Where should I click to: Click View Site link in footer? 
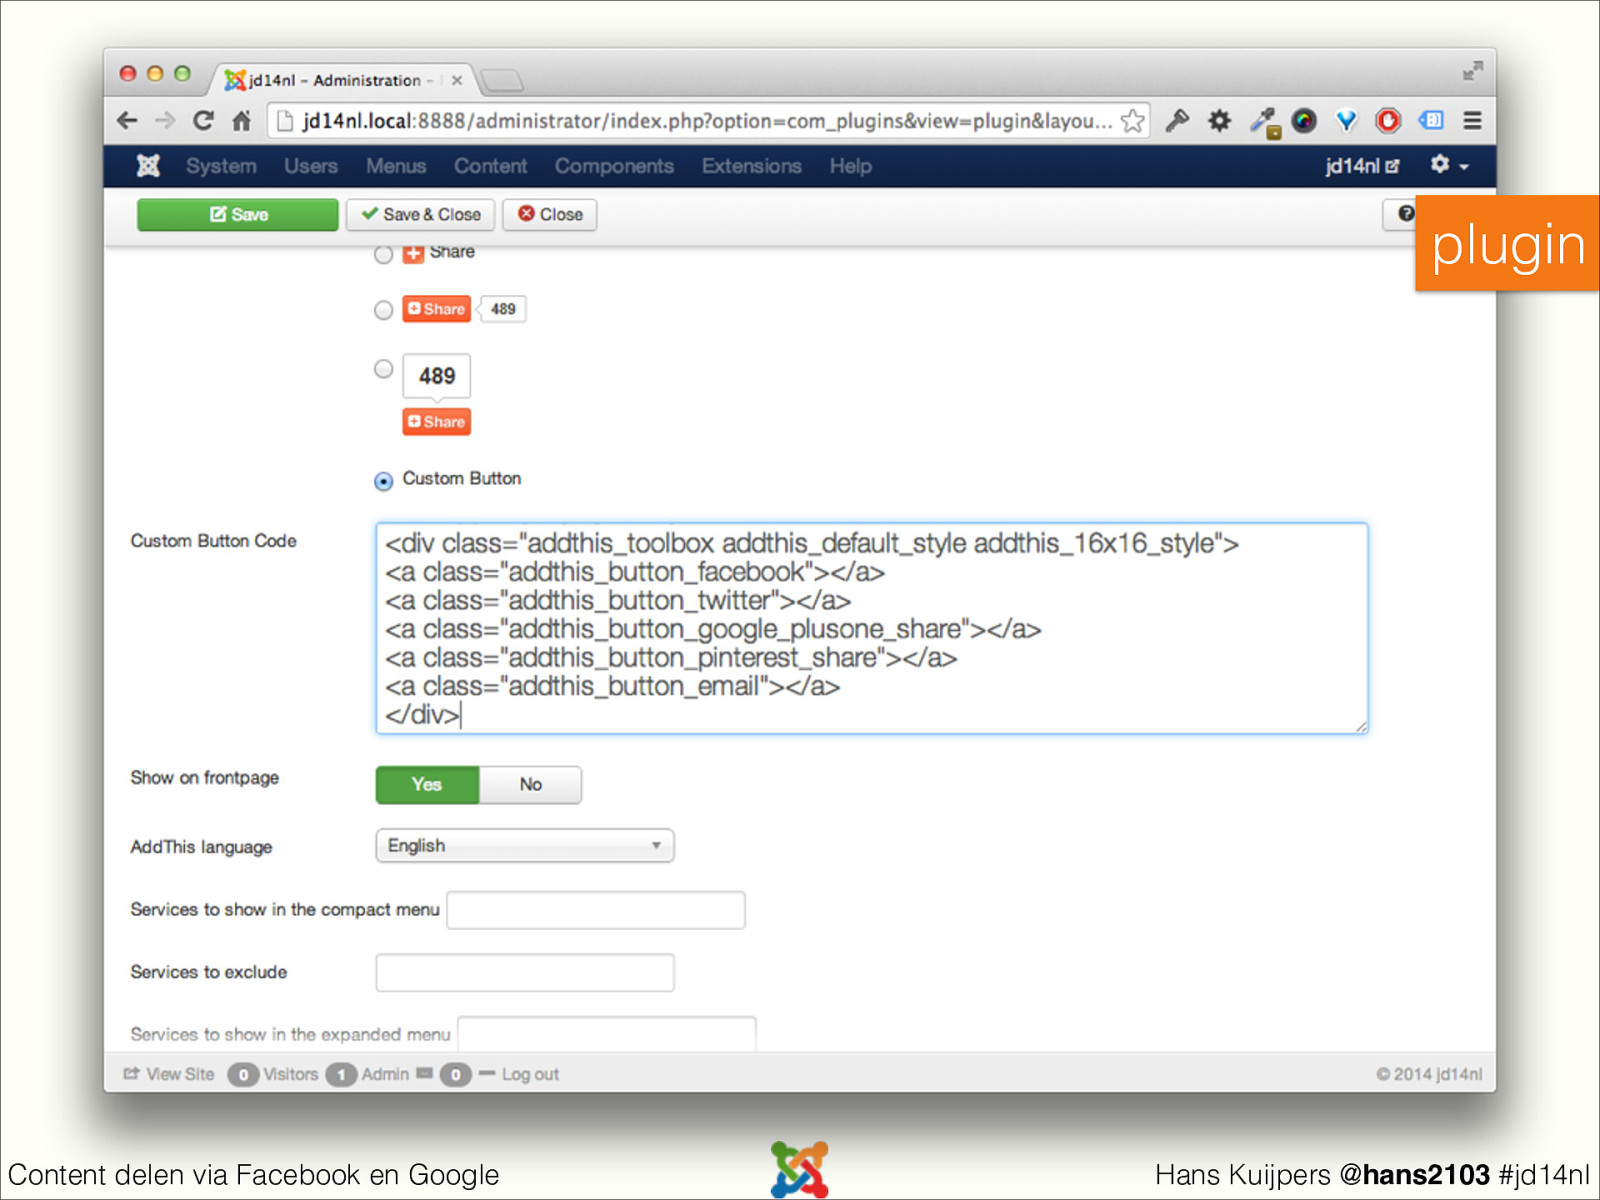click(x=169, y=1074)
